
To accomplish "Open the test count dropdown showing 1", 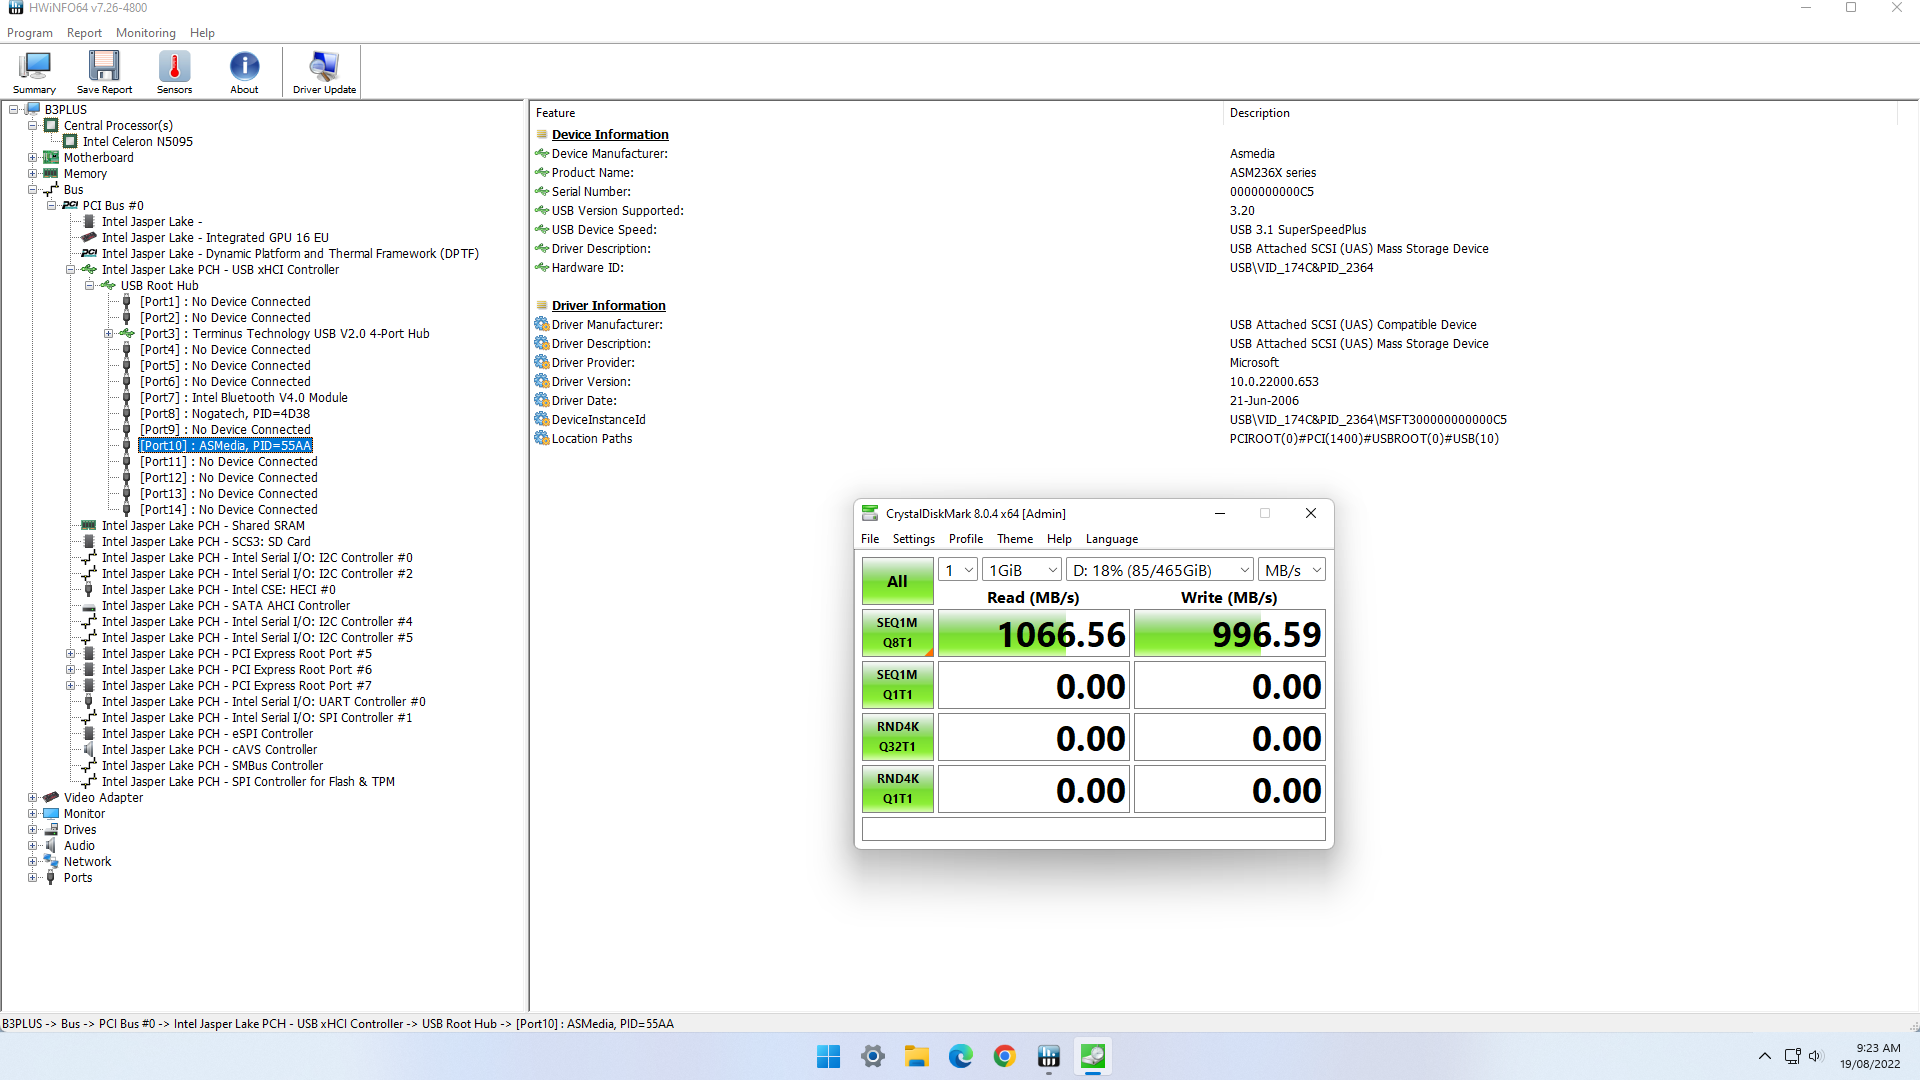I will (x=957, y=570).
